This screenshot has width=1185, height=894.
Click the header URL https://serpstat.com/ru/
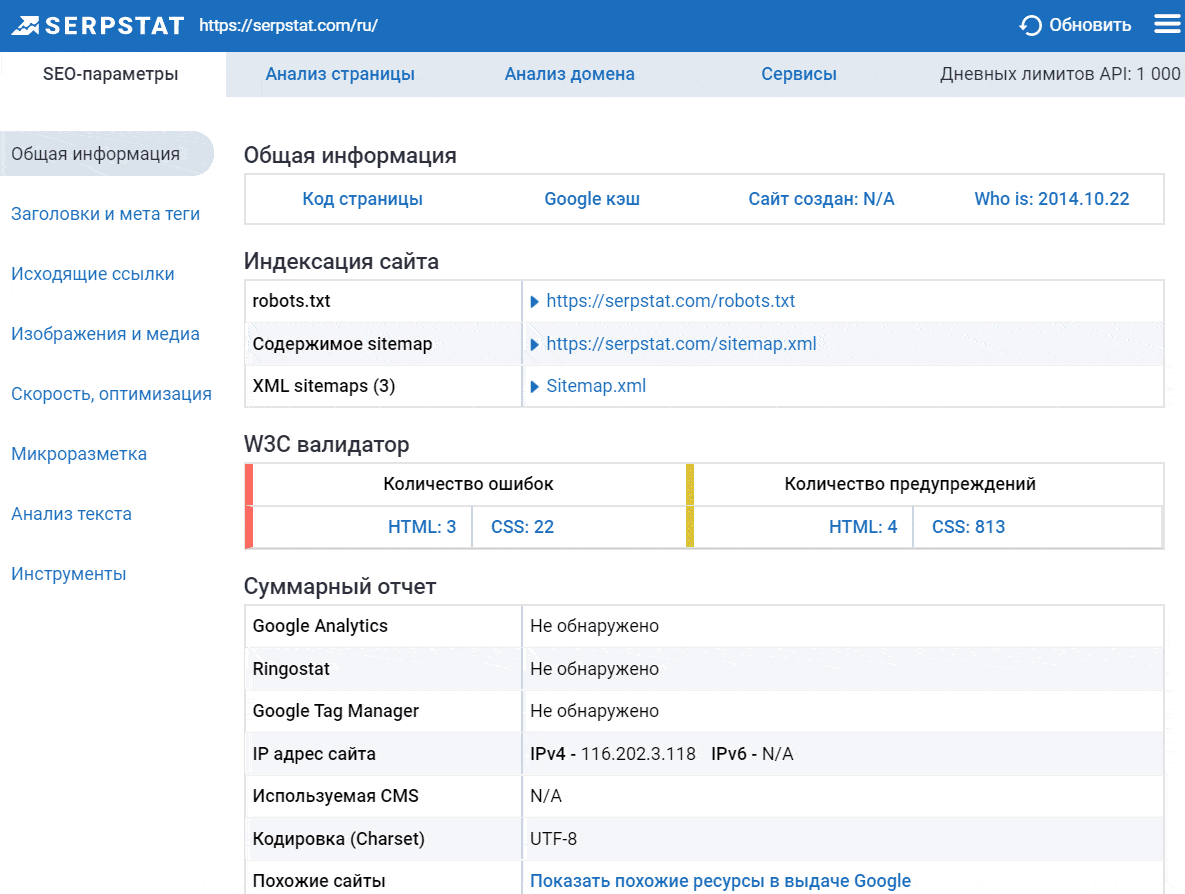pyautogui.click(x=289, y=26)
